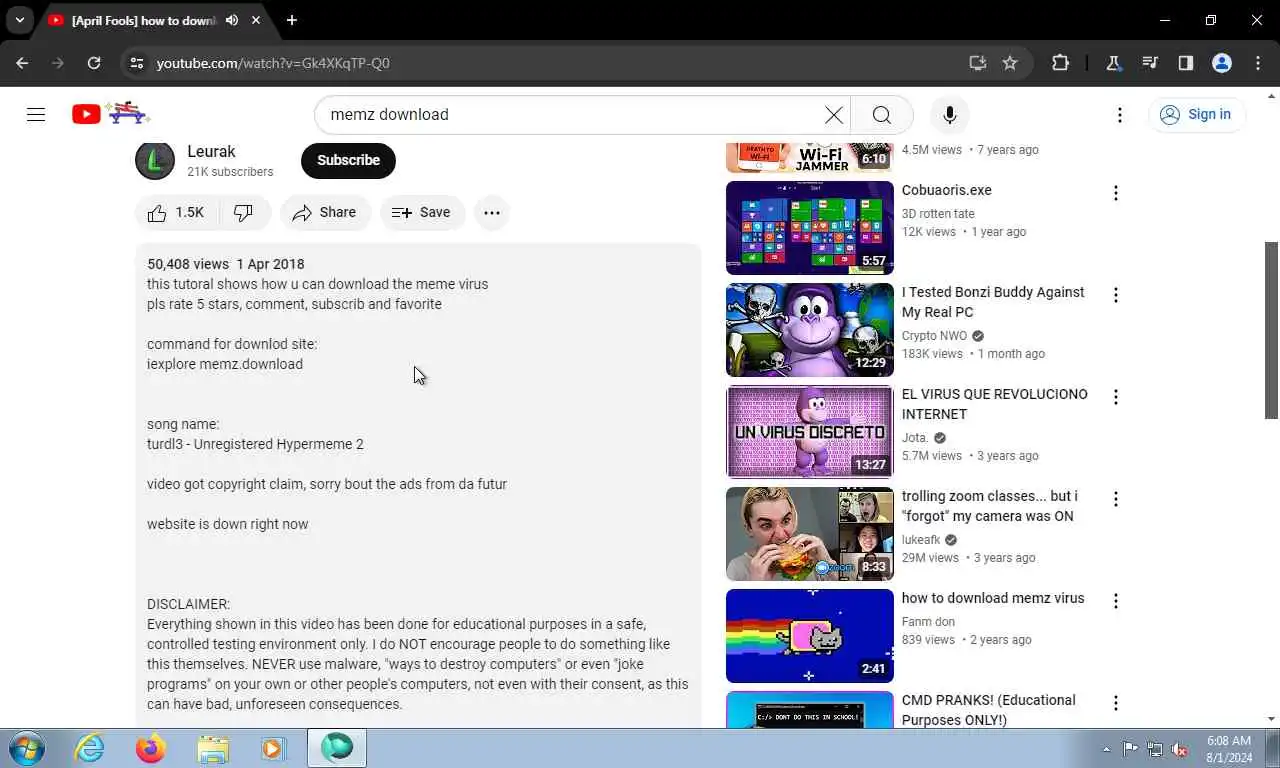Open CMD PRANKS Educational Purposes video title
Screen dimensions: 1280x768
point(988,710)
